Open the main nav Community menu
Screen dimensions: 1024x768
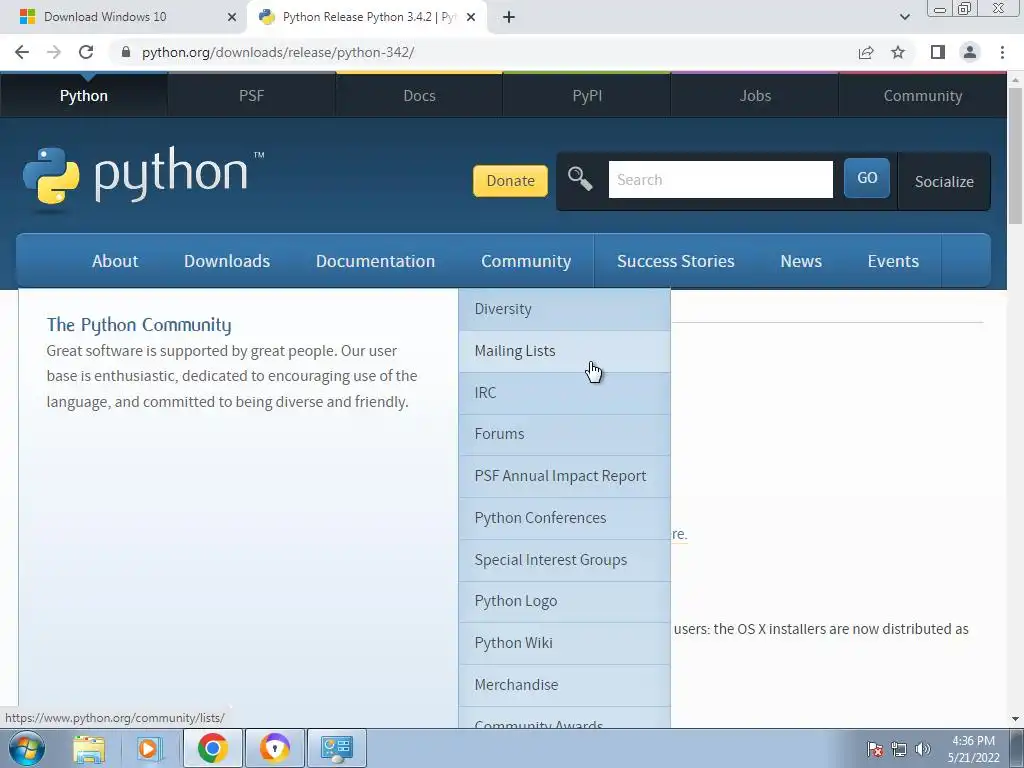(x=526, y=261)
